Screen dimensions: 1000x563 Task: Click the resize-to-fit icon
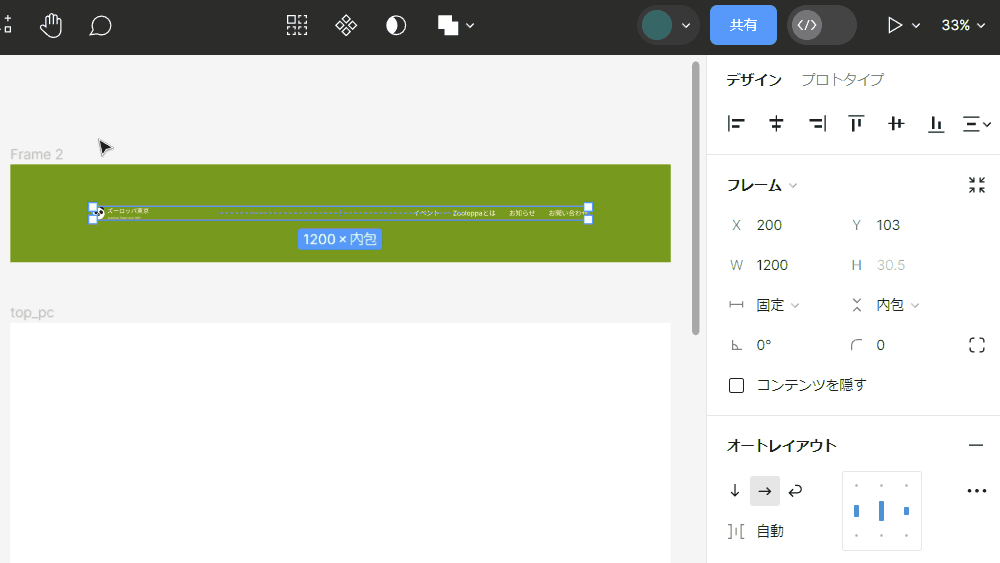[x=976, y=185]
